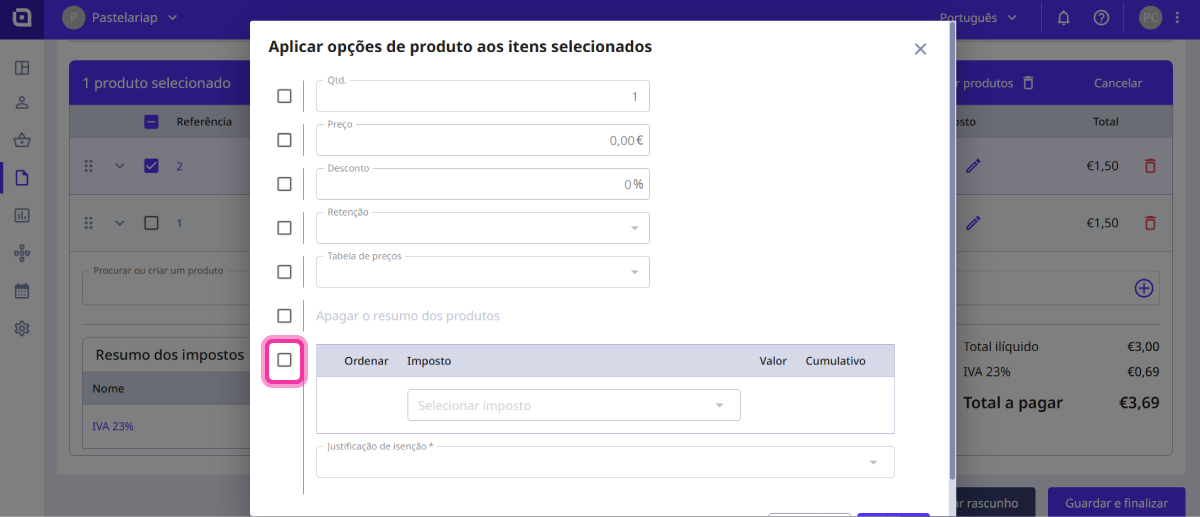The height and width of the screenshot is (517, 1200).
Task: Check the row 1 selection checkbox
Action: click(151, 223)
